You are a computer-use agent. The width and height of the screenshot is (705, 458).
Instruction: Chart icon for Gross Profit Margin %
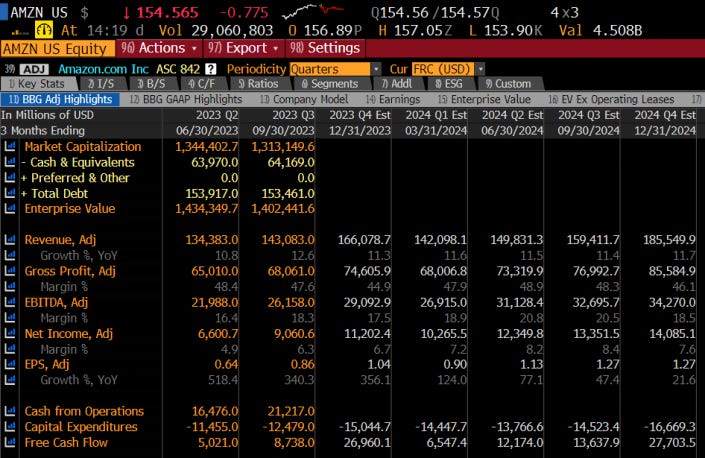click(9, 287)
